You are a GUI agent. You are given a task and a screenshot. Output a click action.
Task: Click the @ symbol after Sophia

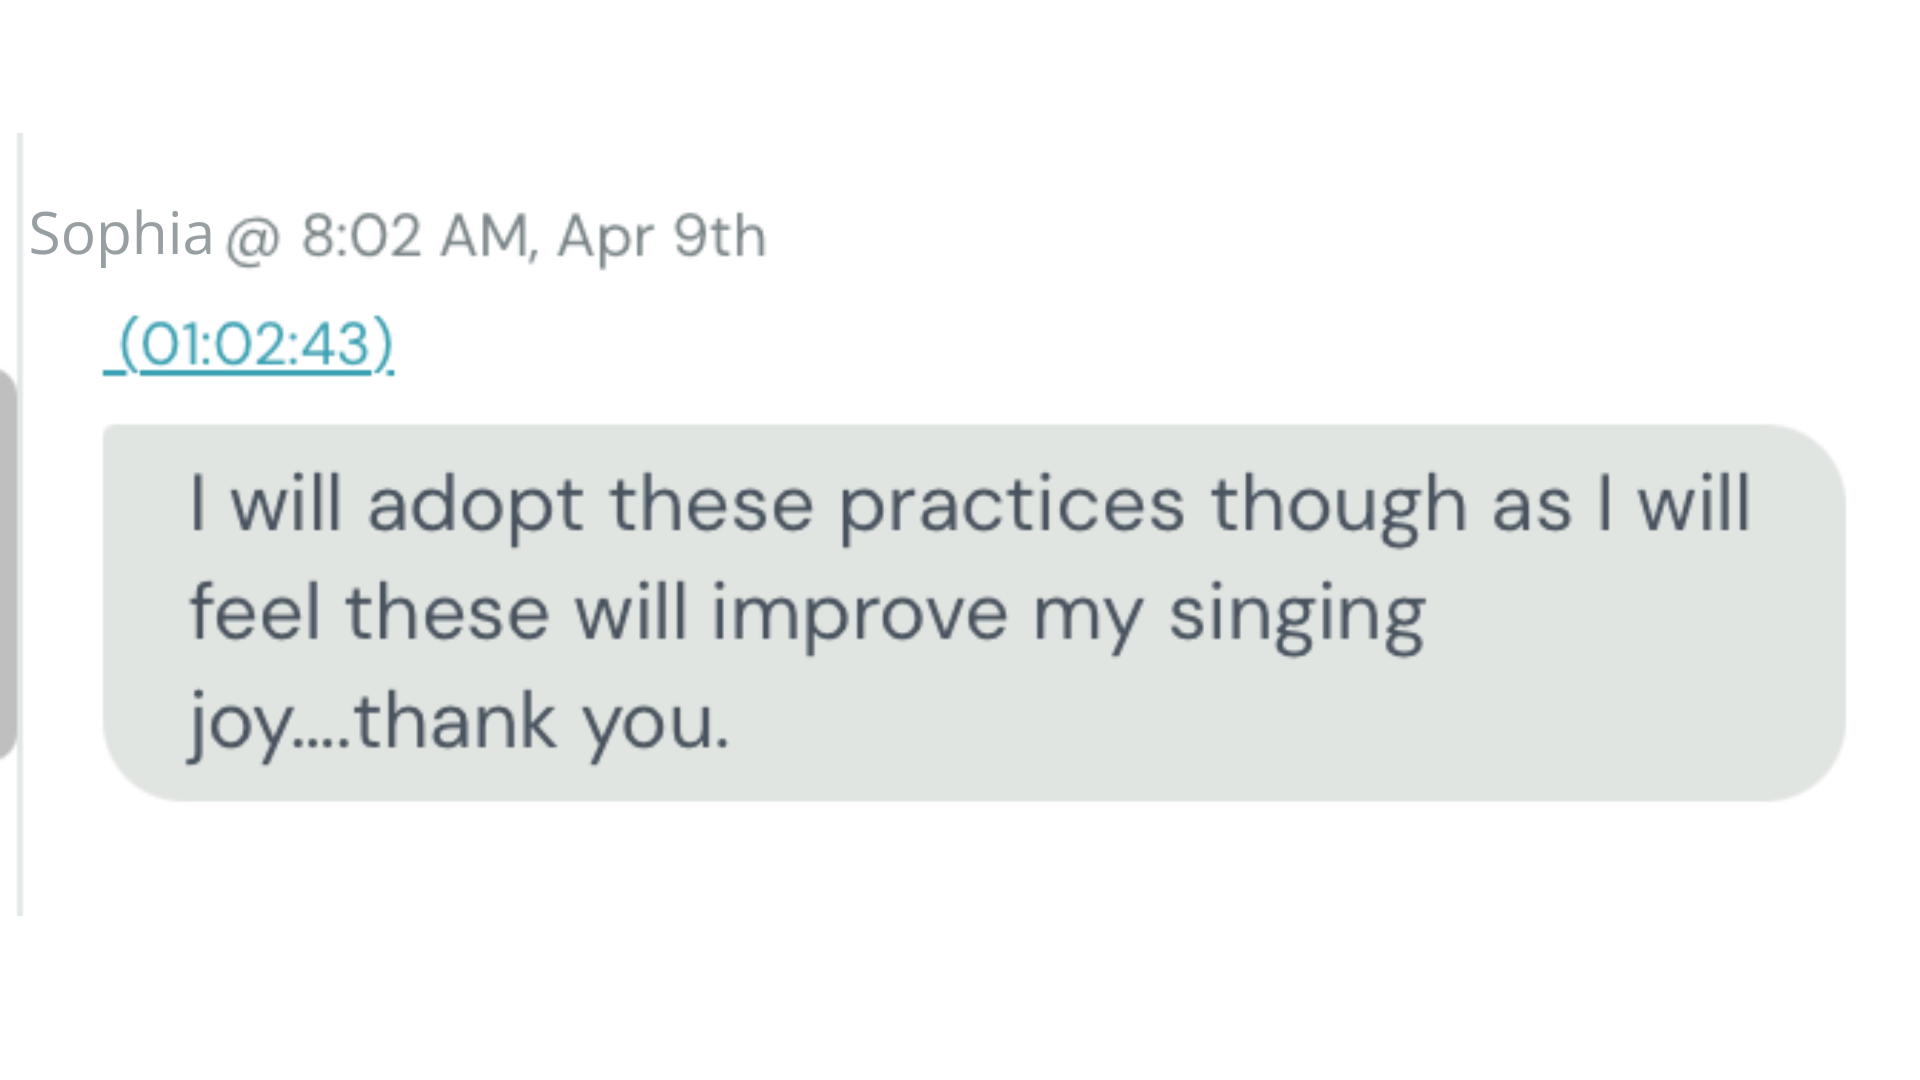pos(252,239)
